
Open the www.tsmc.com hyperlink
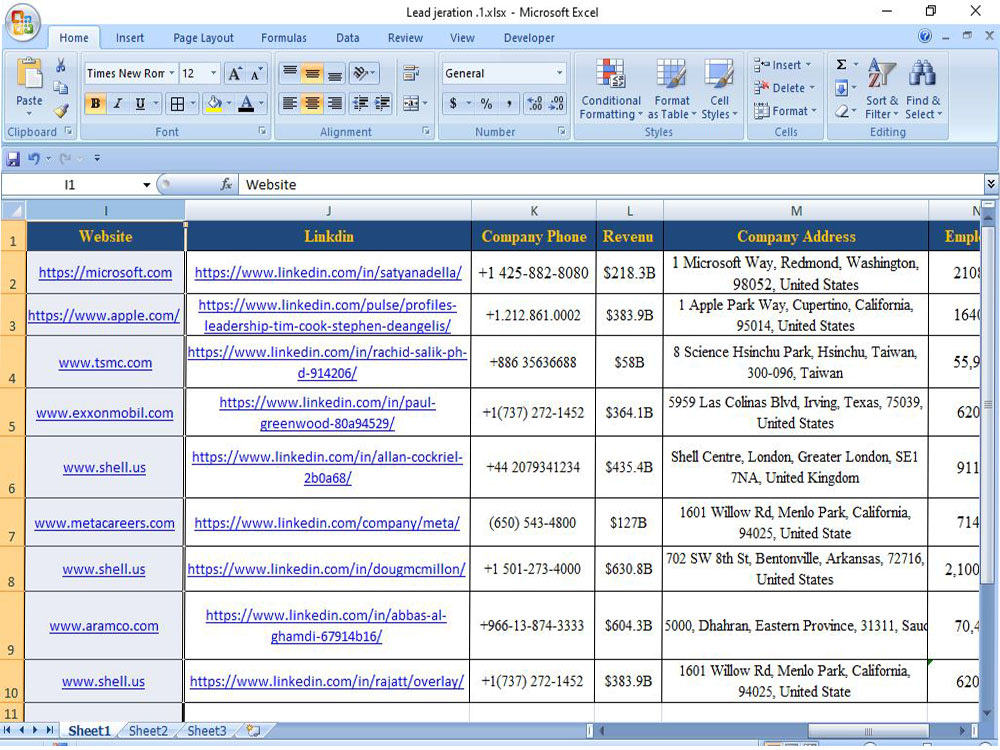tap(103, 362)
